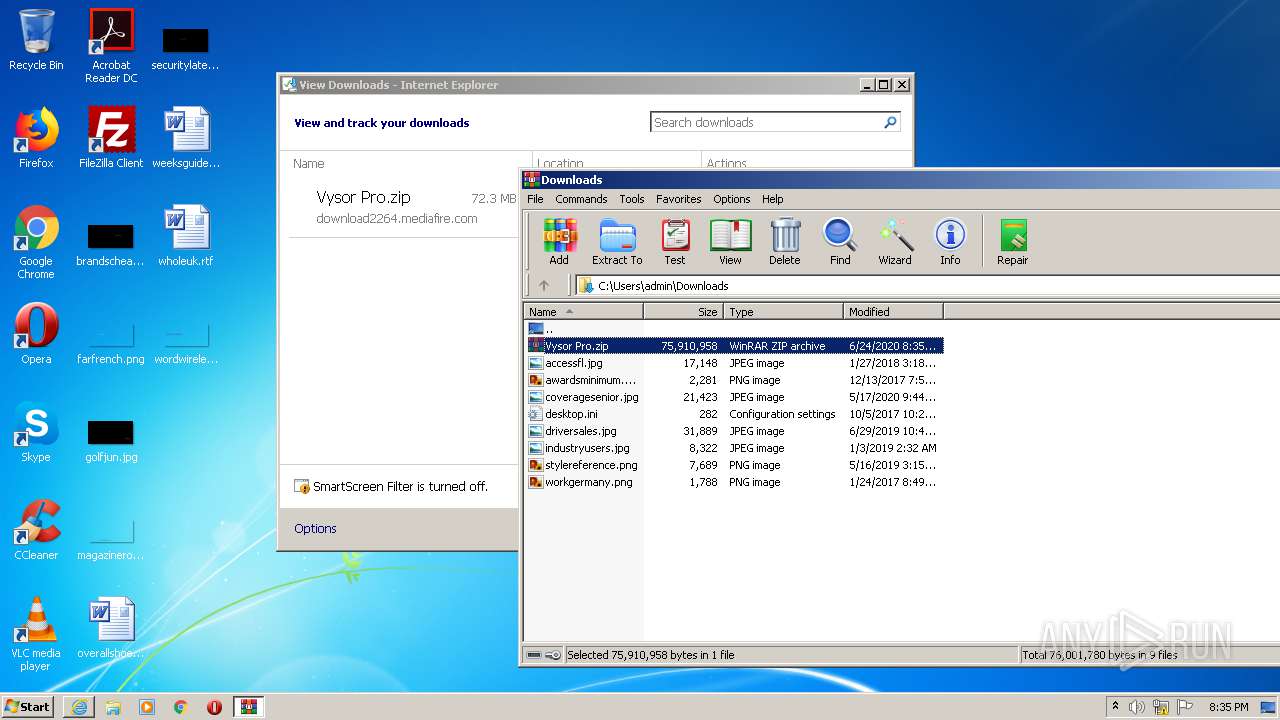Screen dimensions: 1280x720
Task: Open Firefox desktop shortcut
Action: tap(36, 138)
